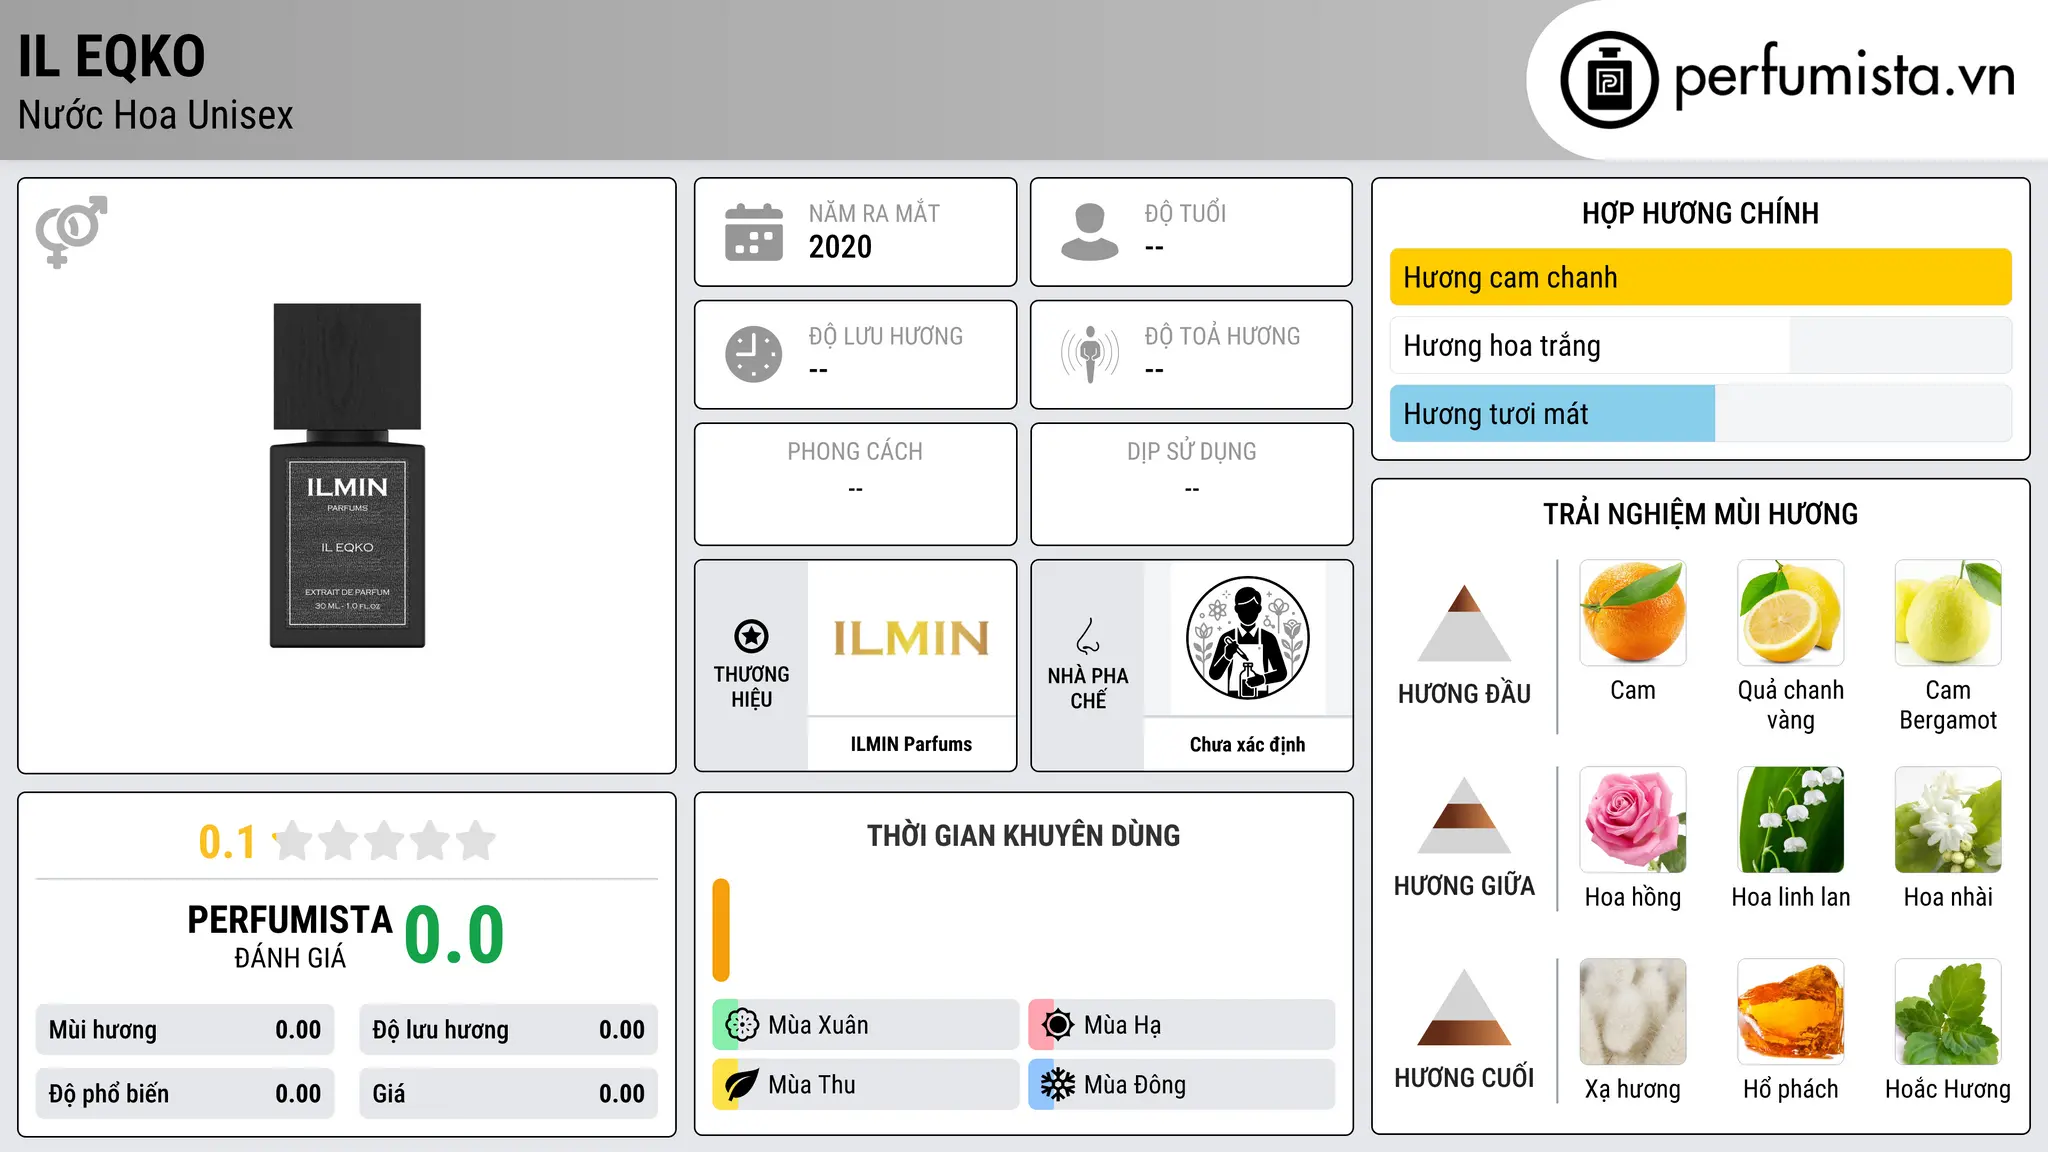Select the Mùa Xuân season label

(818, 1025)
